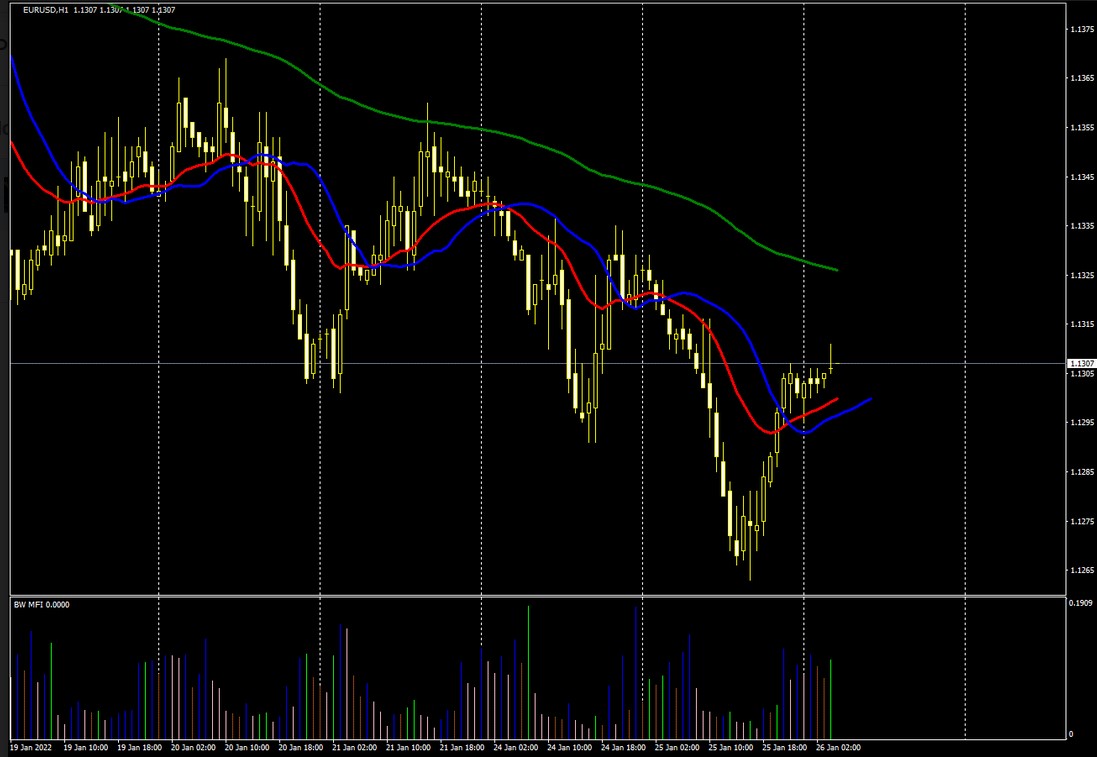Click the 19 Jan 2022 date label
The width and height of the screenshot is (1097, 757).
point(30,747)
